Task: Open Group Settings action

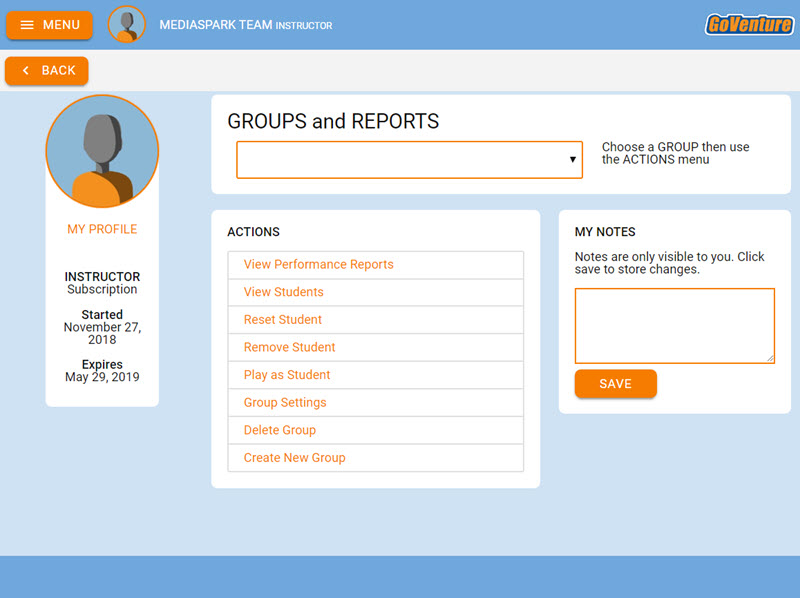Action: pos(376,403)
